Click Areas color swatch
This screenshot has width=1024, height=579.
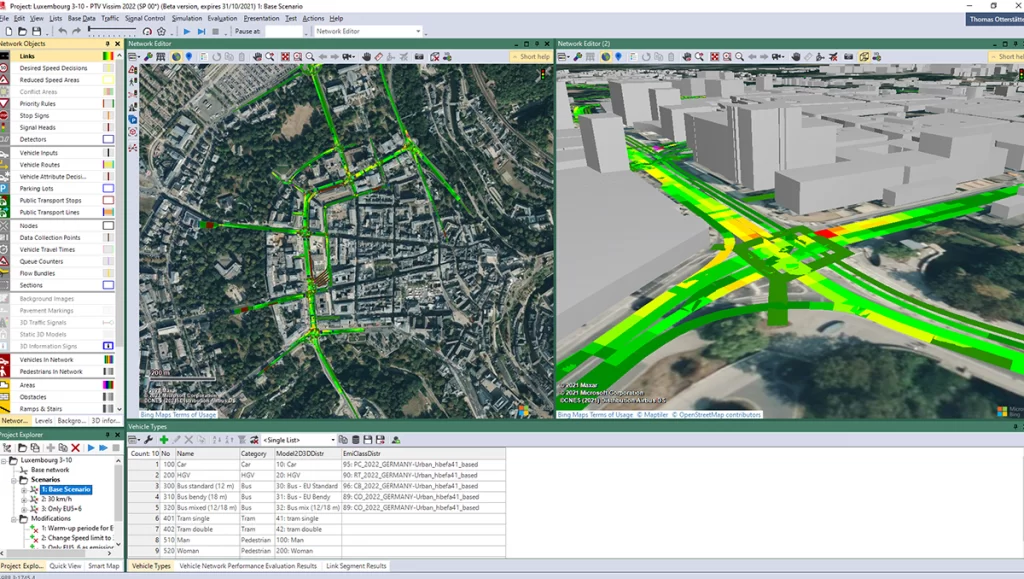[x=108, y=385]
